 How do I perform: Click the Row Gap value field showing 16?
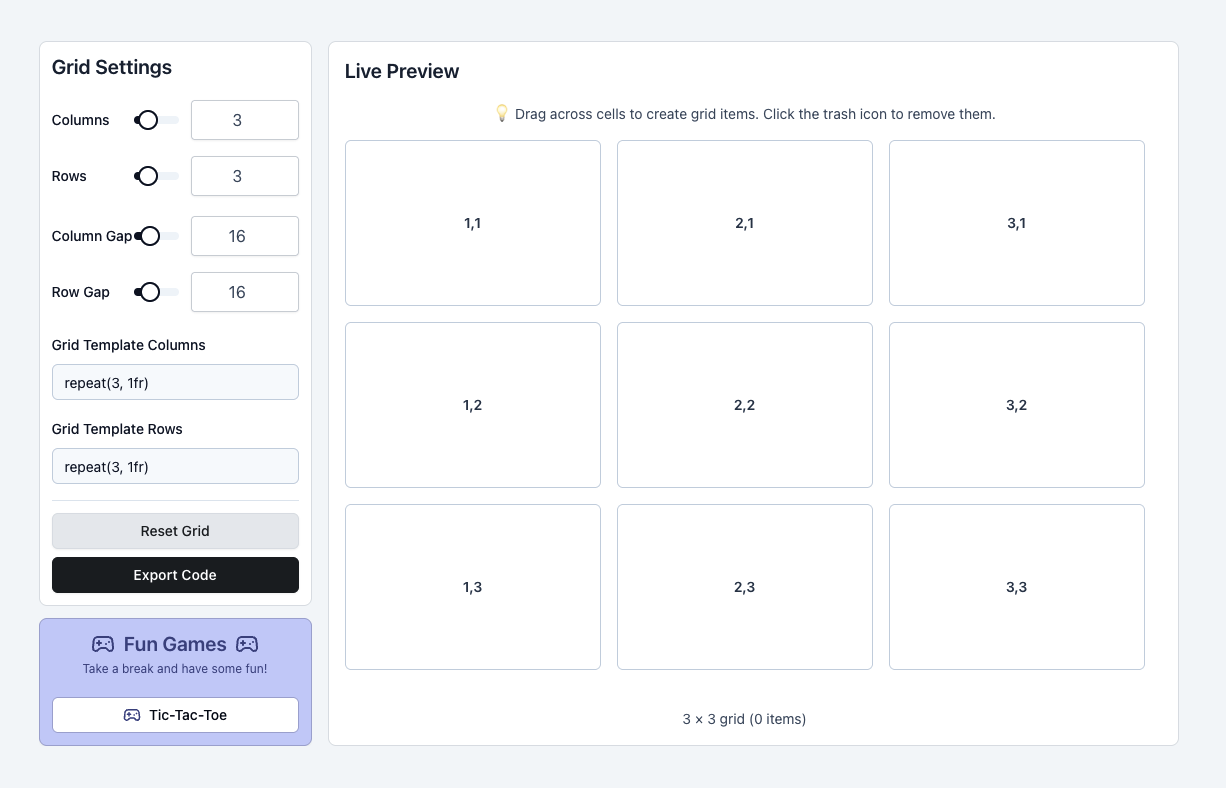(244, 292)
